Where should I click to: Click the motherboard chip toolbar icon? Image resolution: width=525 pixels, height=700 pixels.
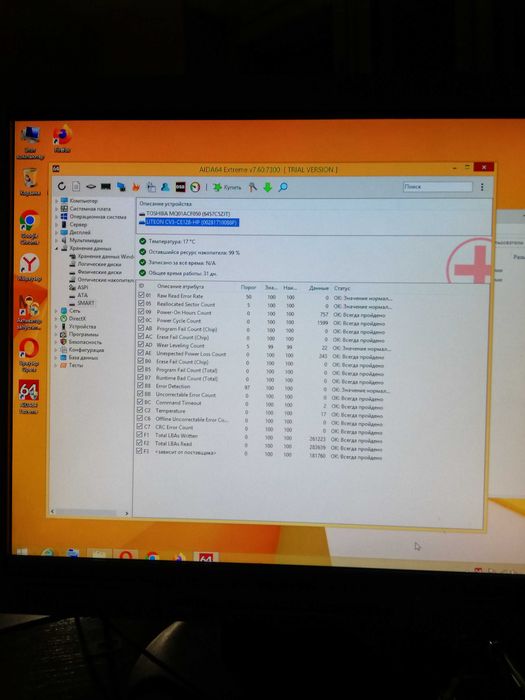tap(91, 186)
